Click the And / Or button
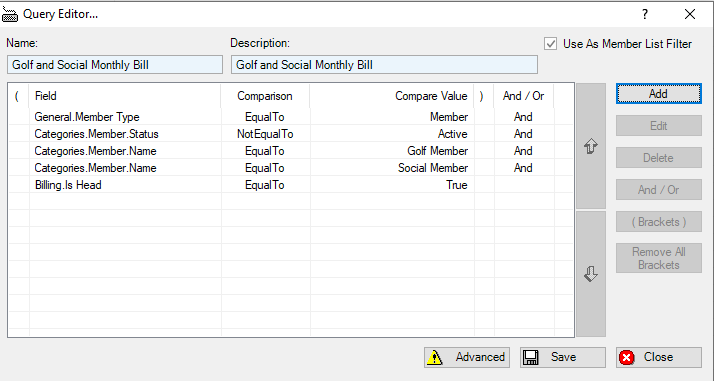The image size is (714, 381). coord(658,190)
